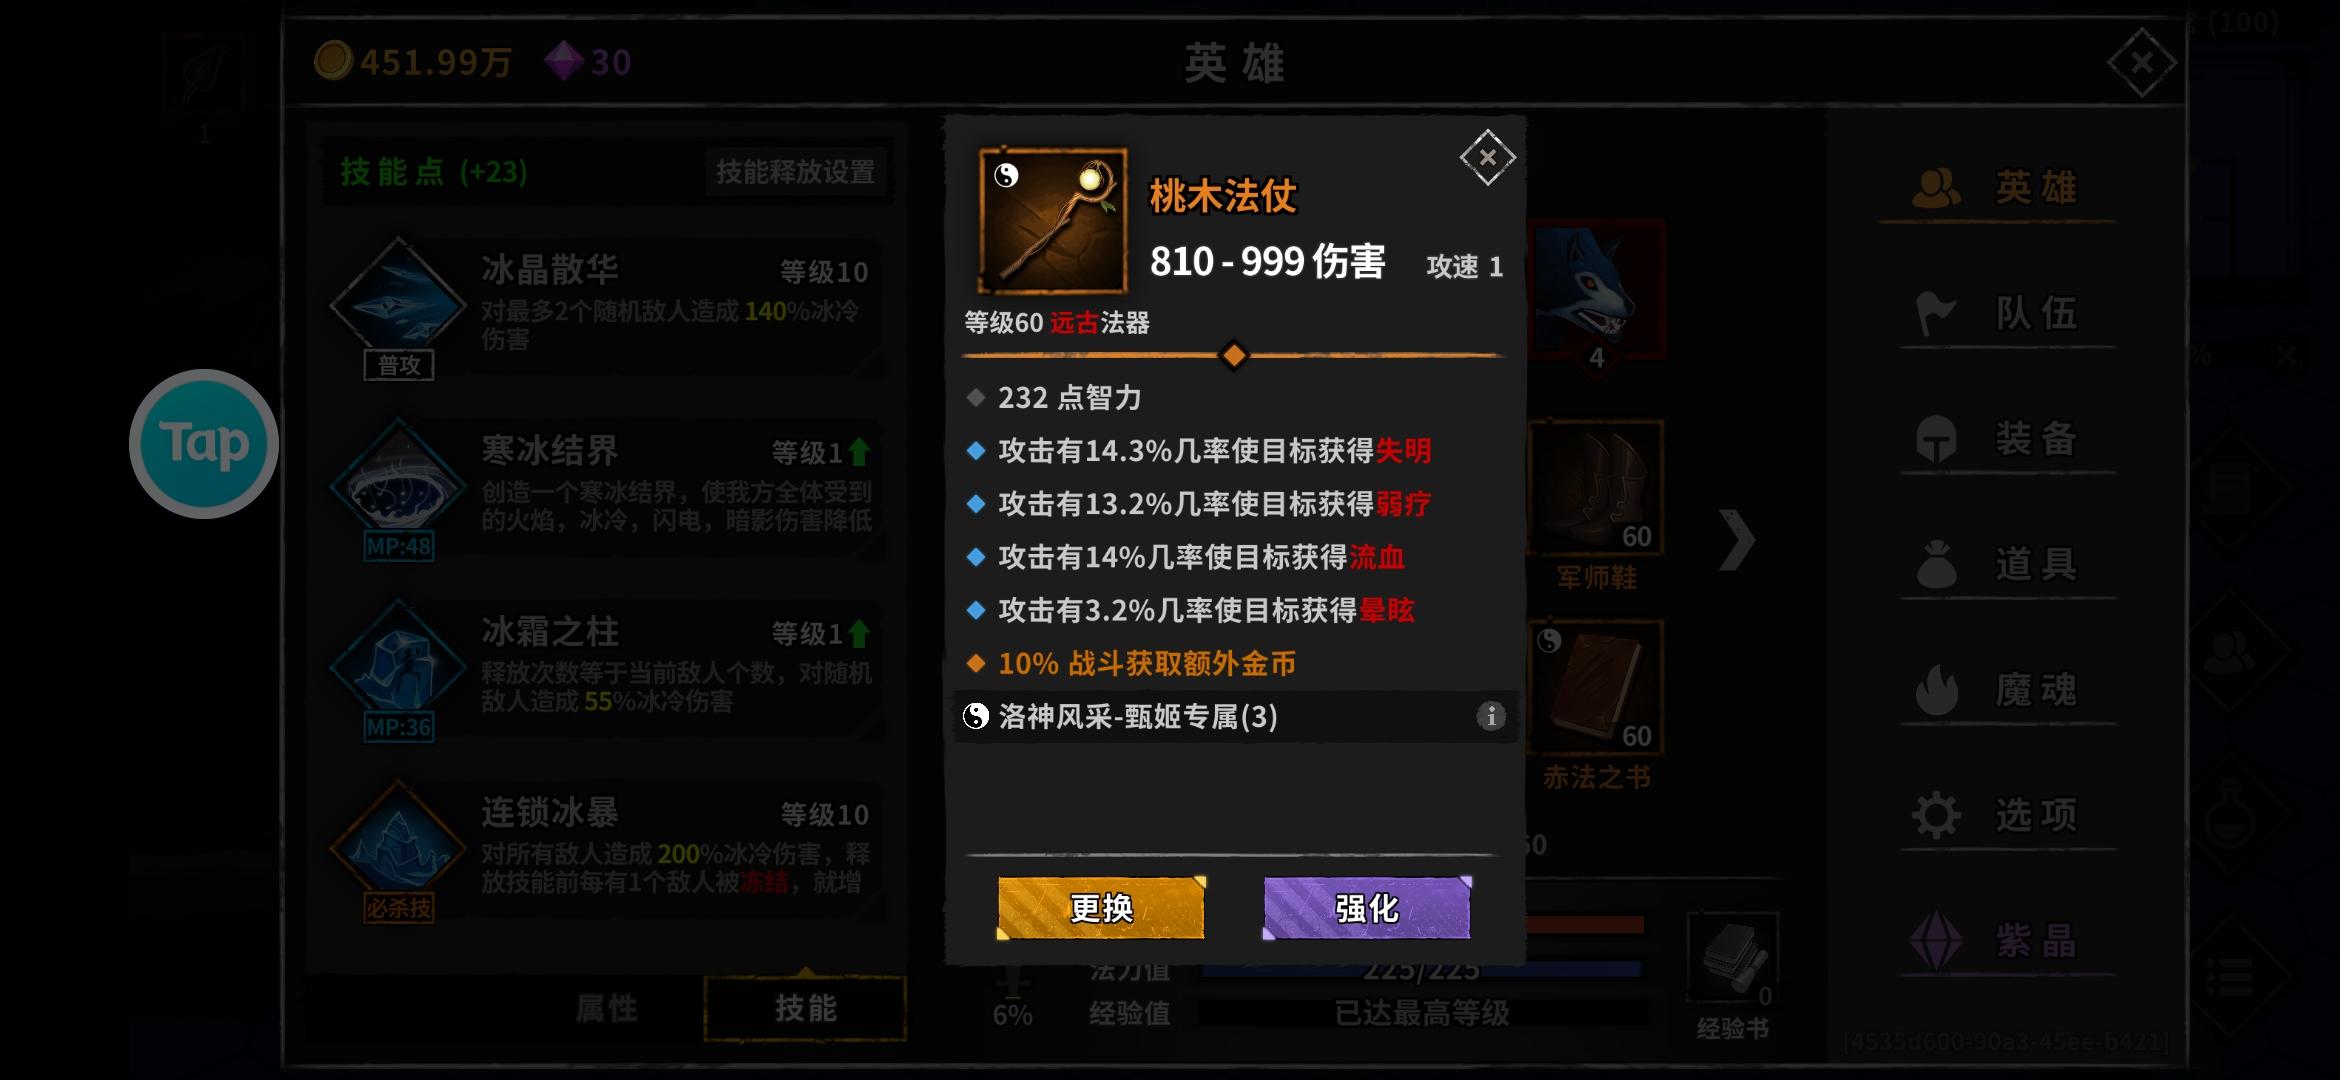This screenshot has height=1080, width=2340.
Task: Open 装备 in the side menu
Action: coord(1998,439)
